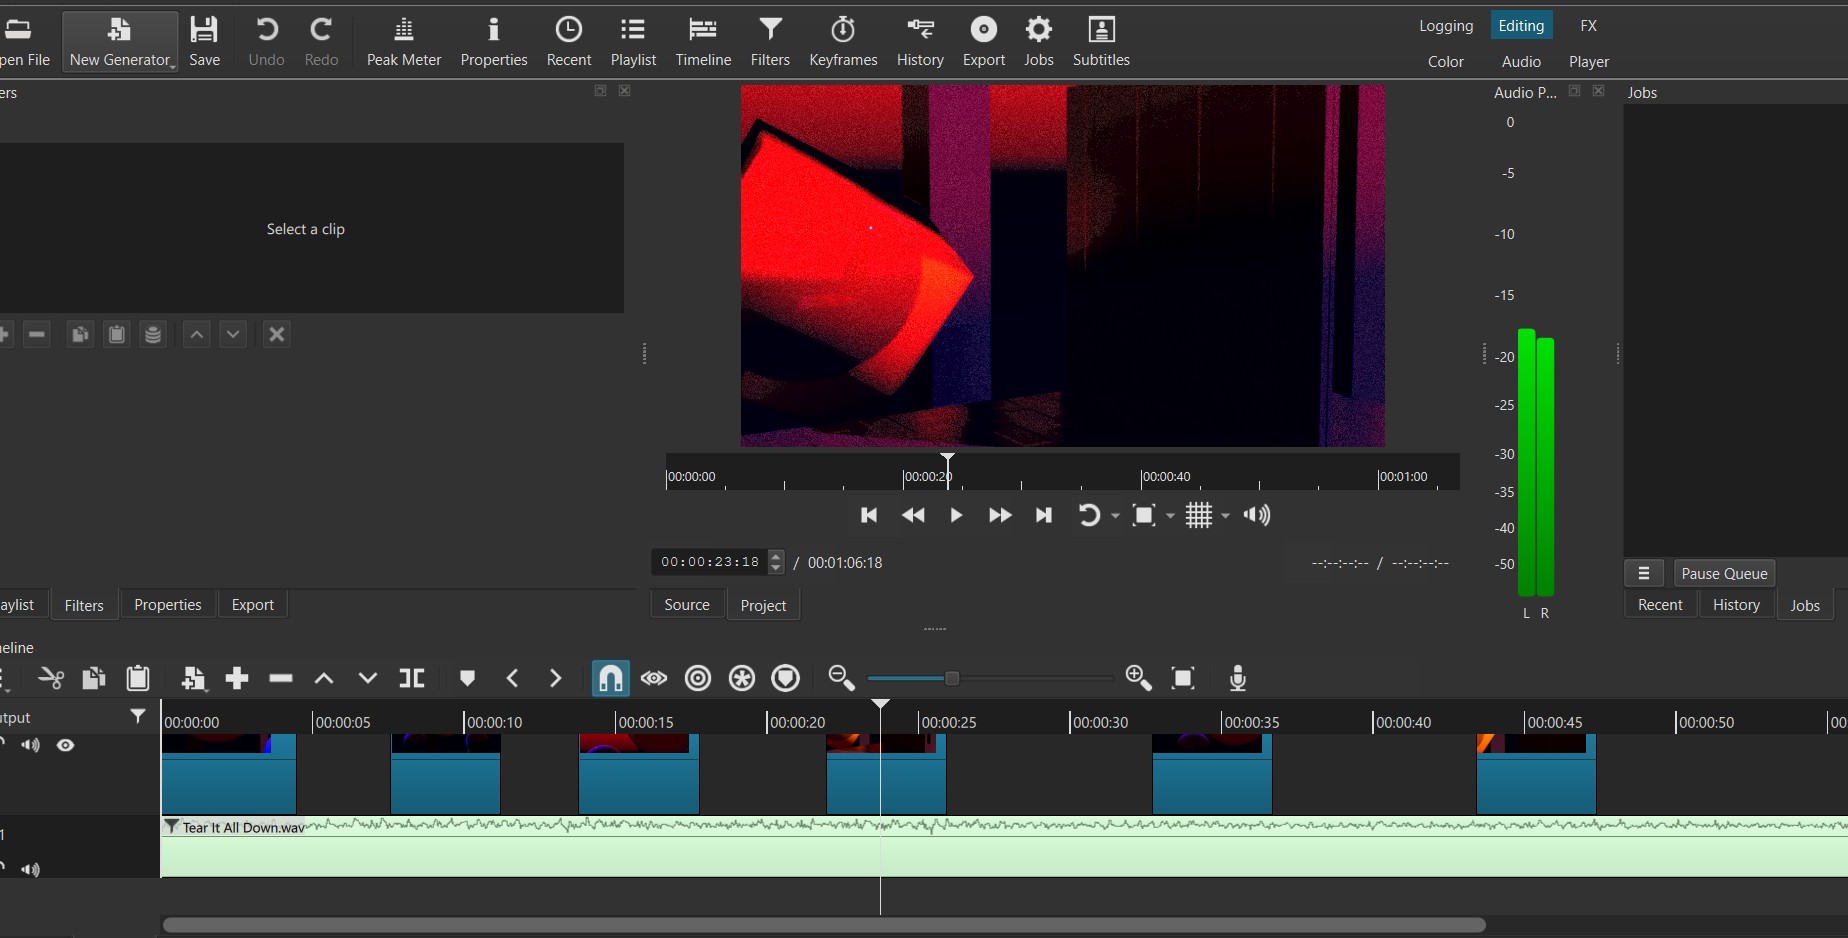Add a timeline marker

tap(467, 679)
